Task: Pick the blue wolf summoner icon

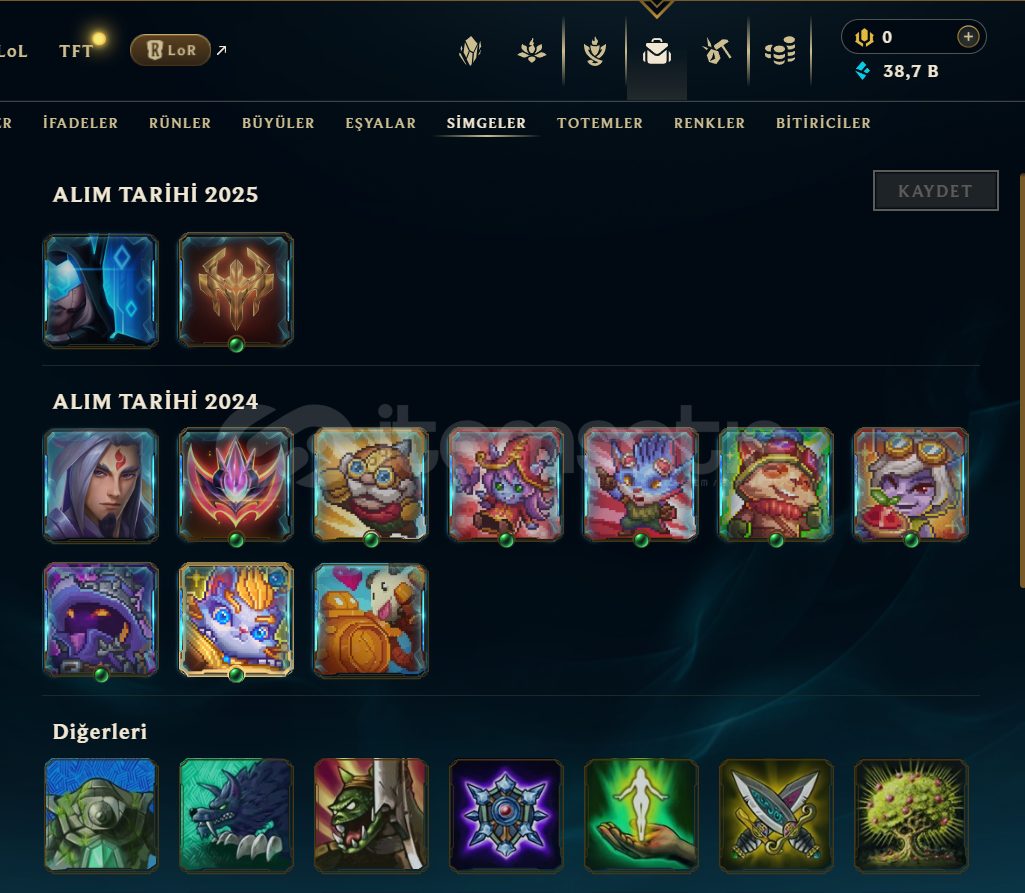Action: [x=236, y=816]
